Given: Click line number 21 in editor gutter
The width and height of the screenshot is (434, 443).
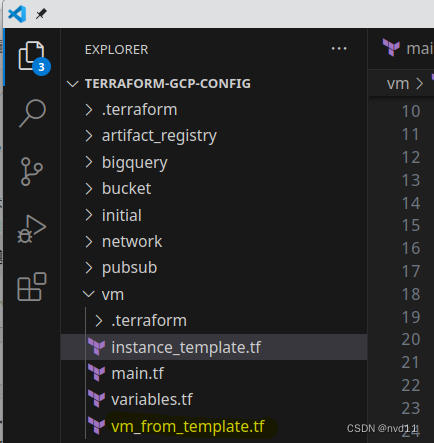Looking at the screenshot, I should (x=411, y=362).
